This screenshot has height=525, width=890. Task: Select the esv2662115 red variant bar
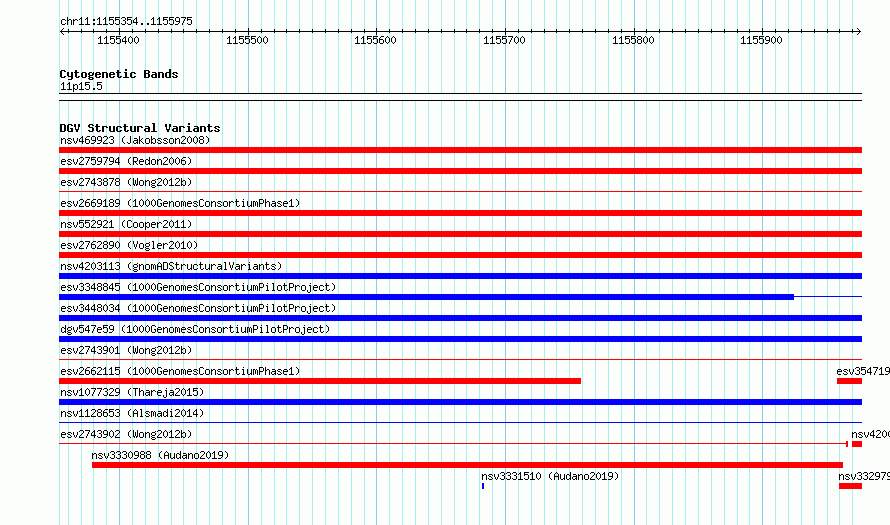(x=320, y=381)
